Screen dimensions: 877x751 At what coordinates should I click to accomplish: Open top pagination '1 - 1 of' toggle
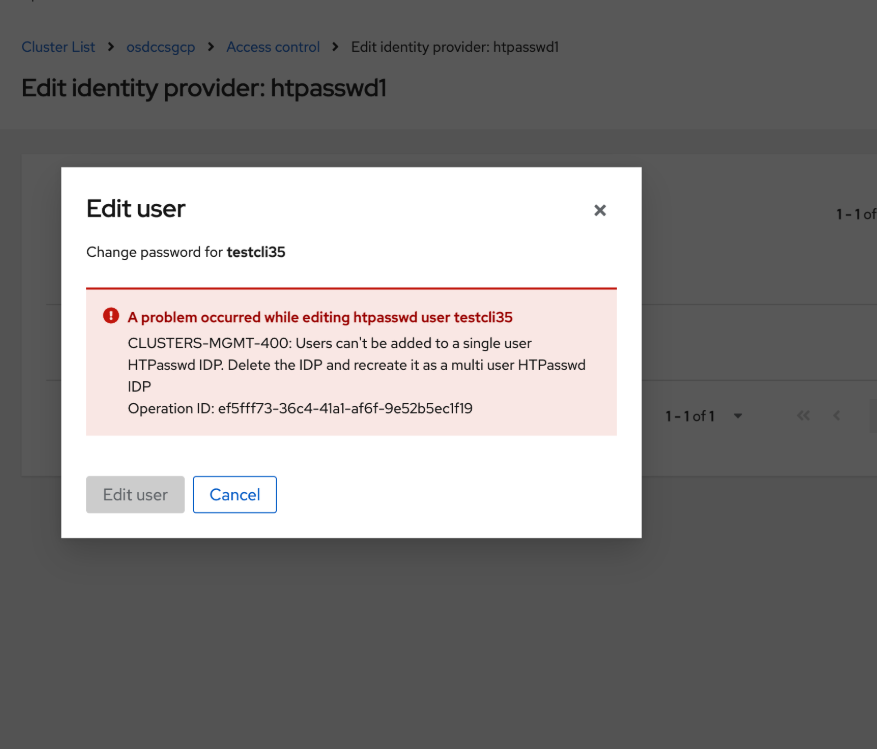point(855,214)
